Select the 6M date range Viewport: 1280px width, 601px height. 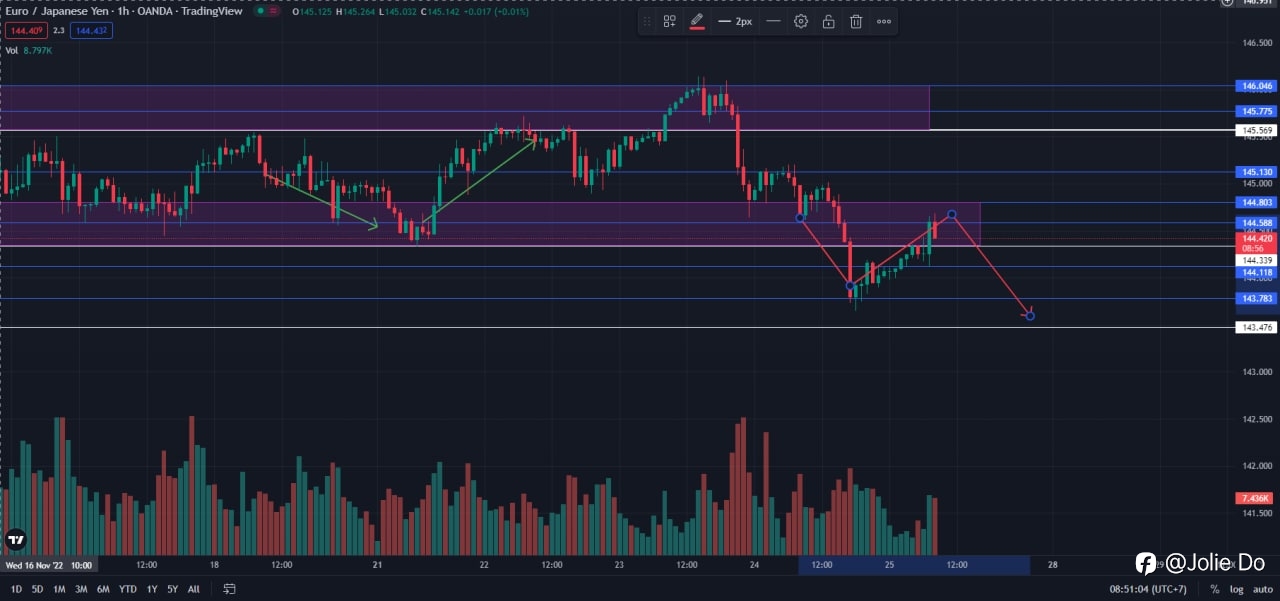(x=103, y=589)
